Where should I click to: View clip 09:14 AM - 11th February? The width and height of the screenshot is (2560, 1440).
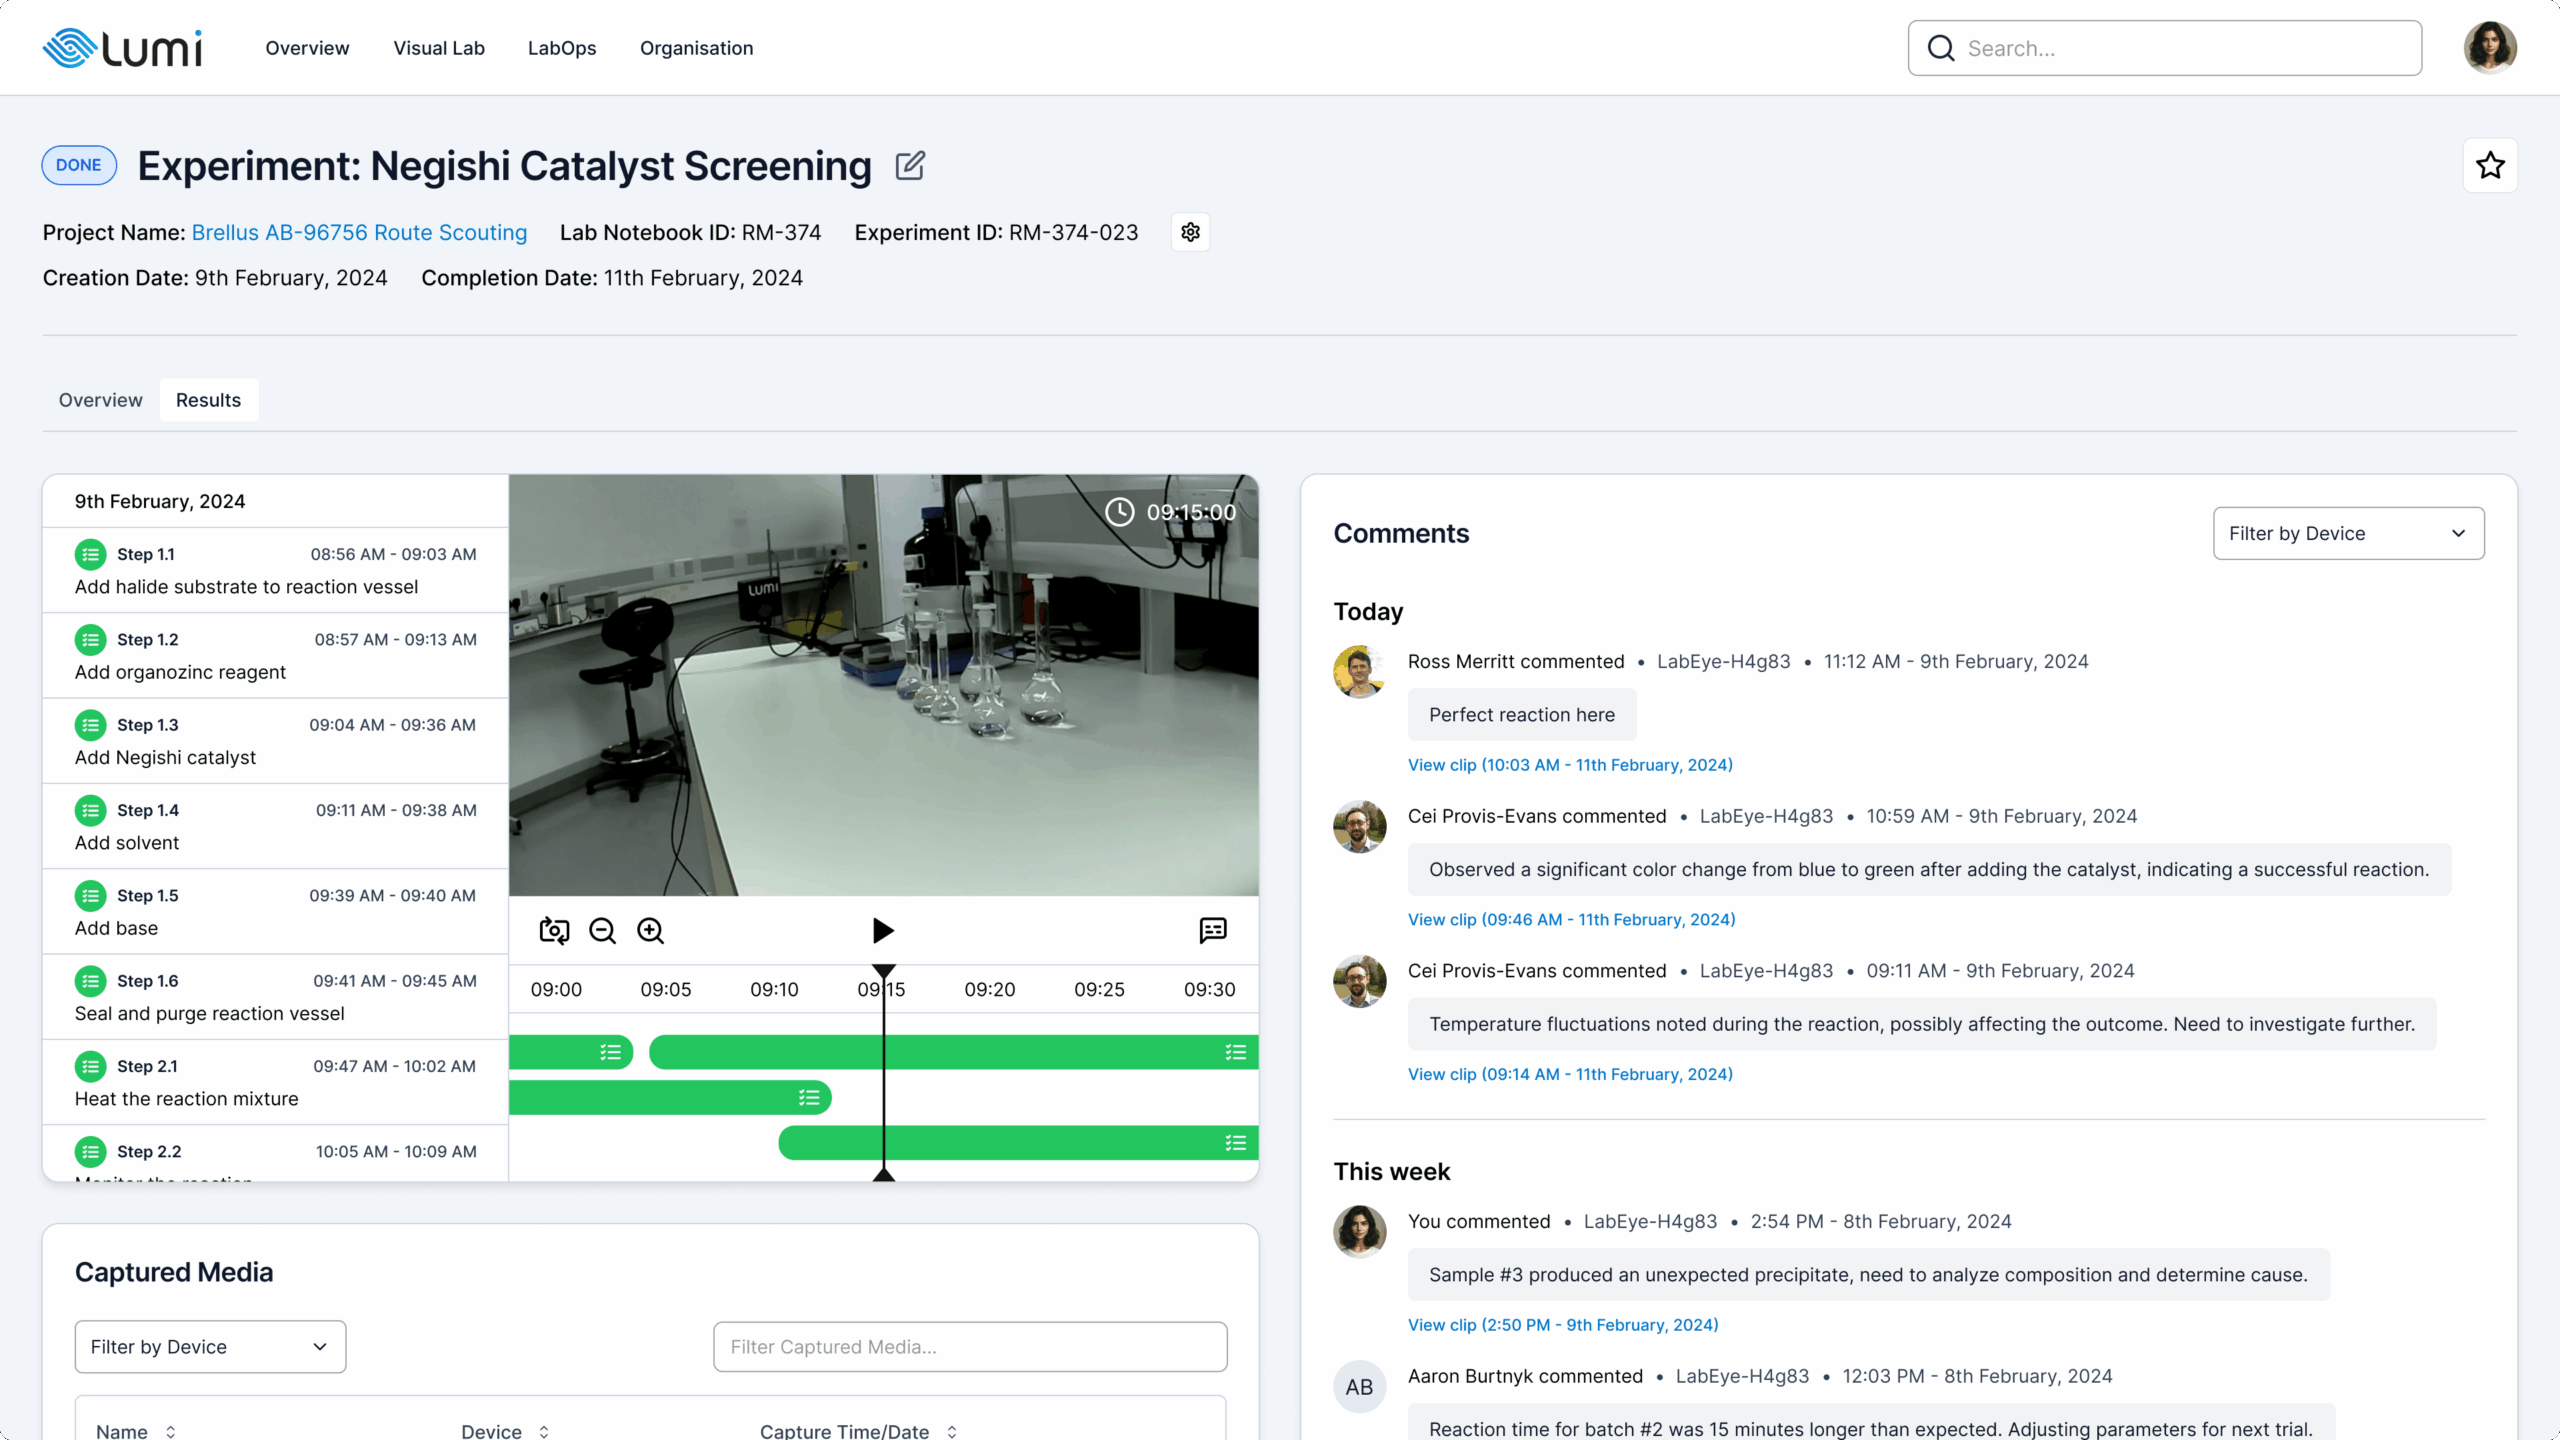point(1570,1074)
